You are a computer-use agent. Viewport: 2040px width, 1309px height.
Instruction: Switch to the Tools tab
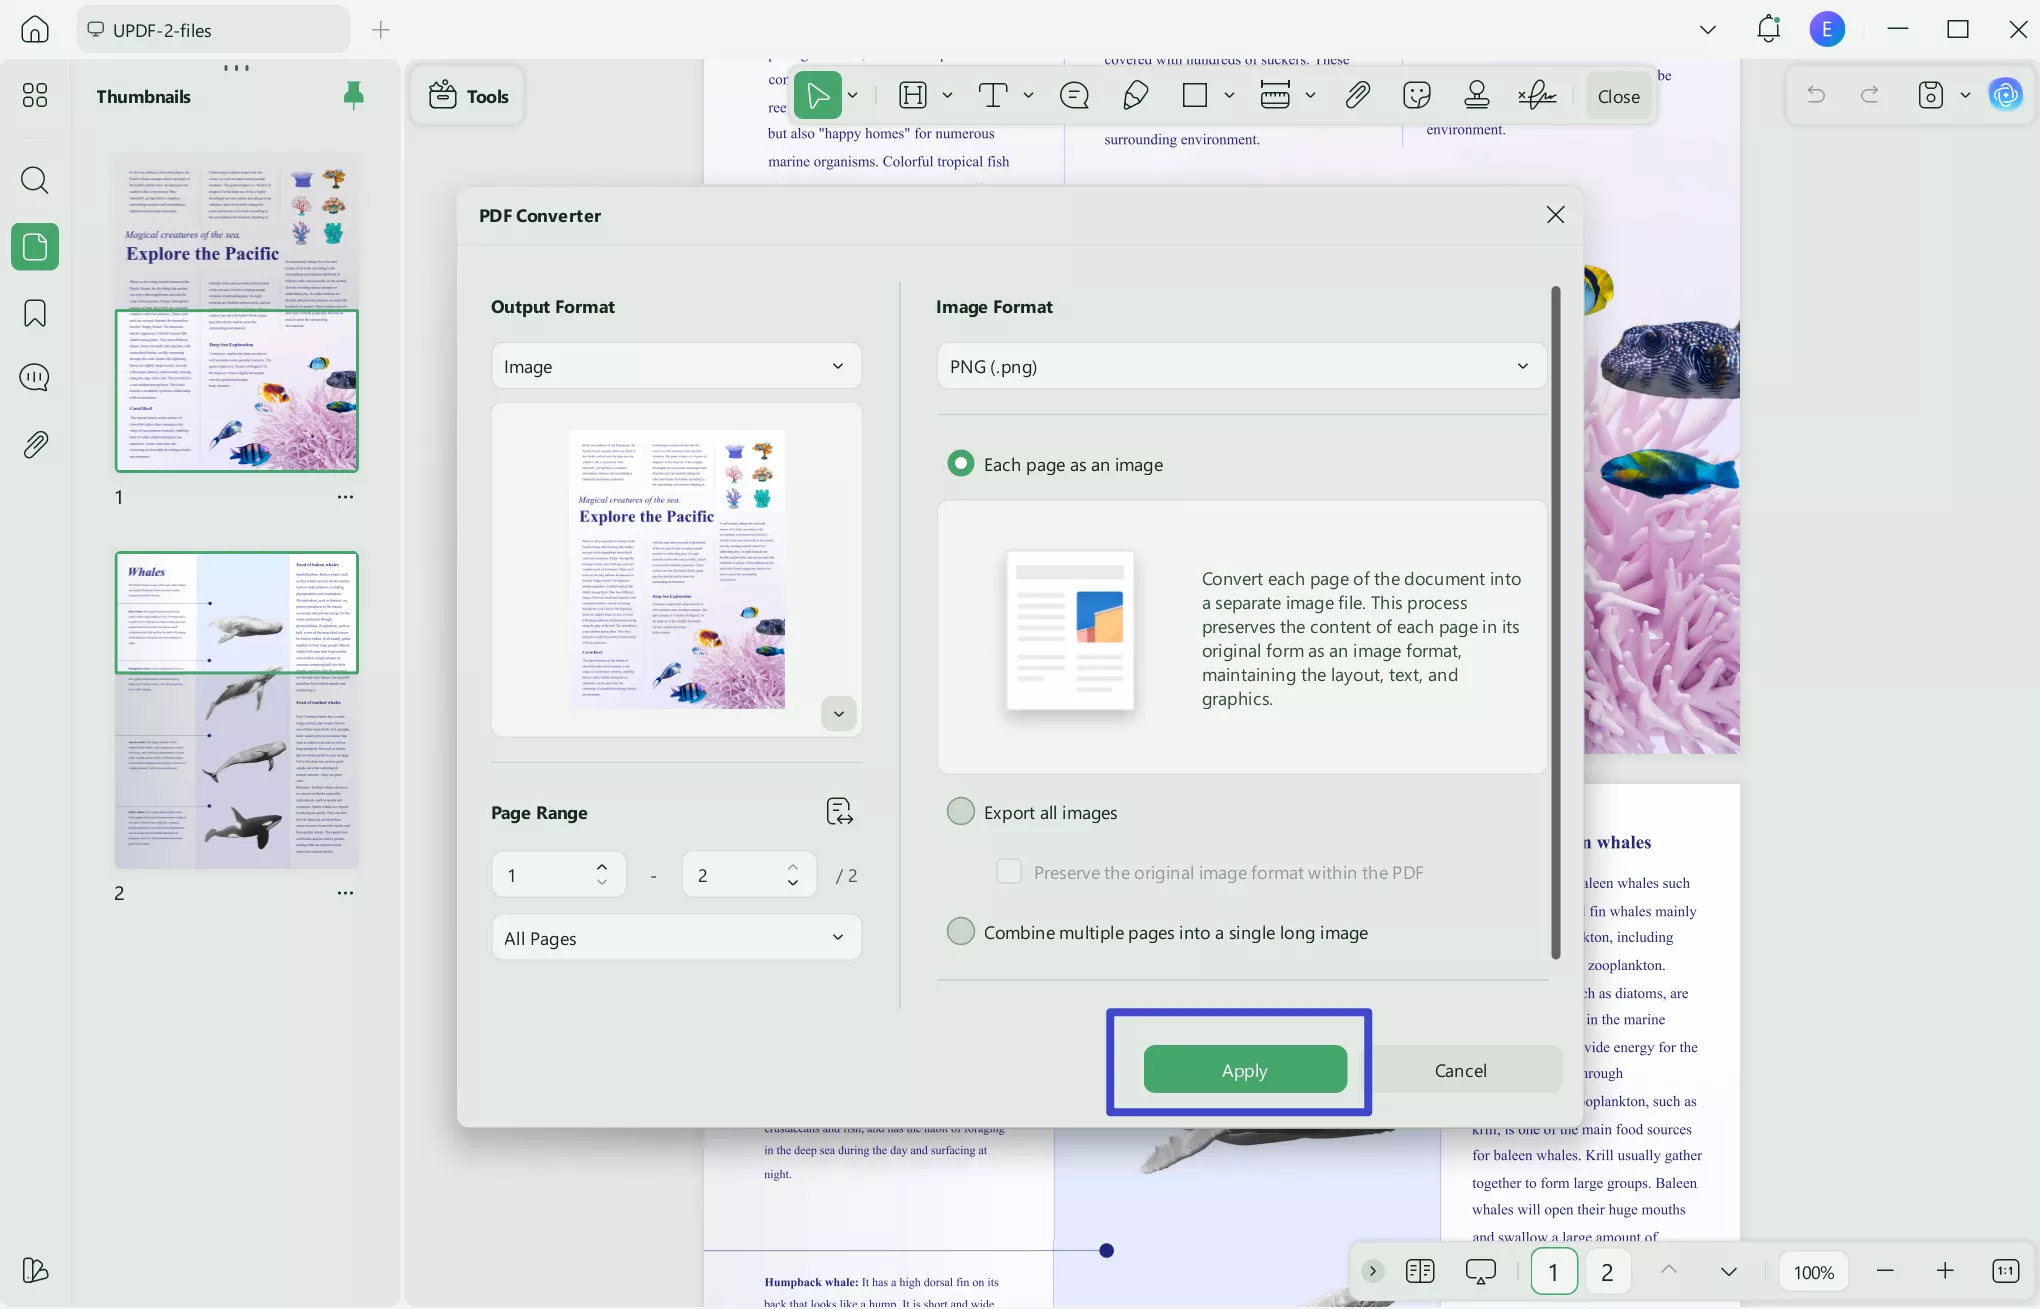(x=467, y=95)
